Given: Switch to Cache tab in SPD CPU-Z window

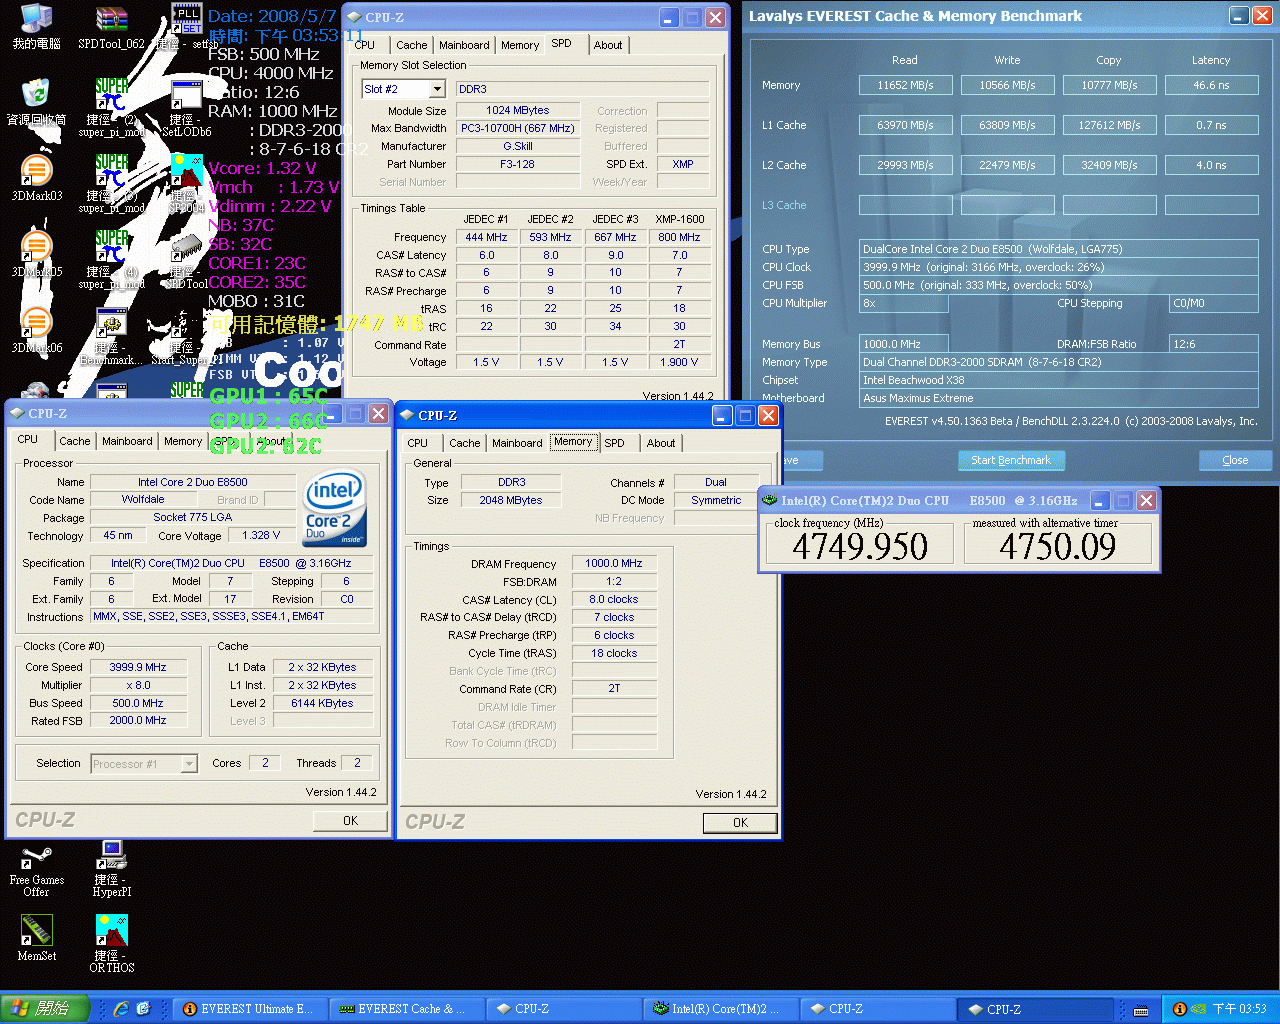Looking at the screenshot, I should click(x=412, y=45).
